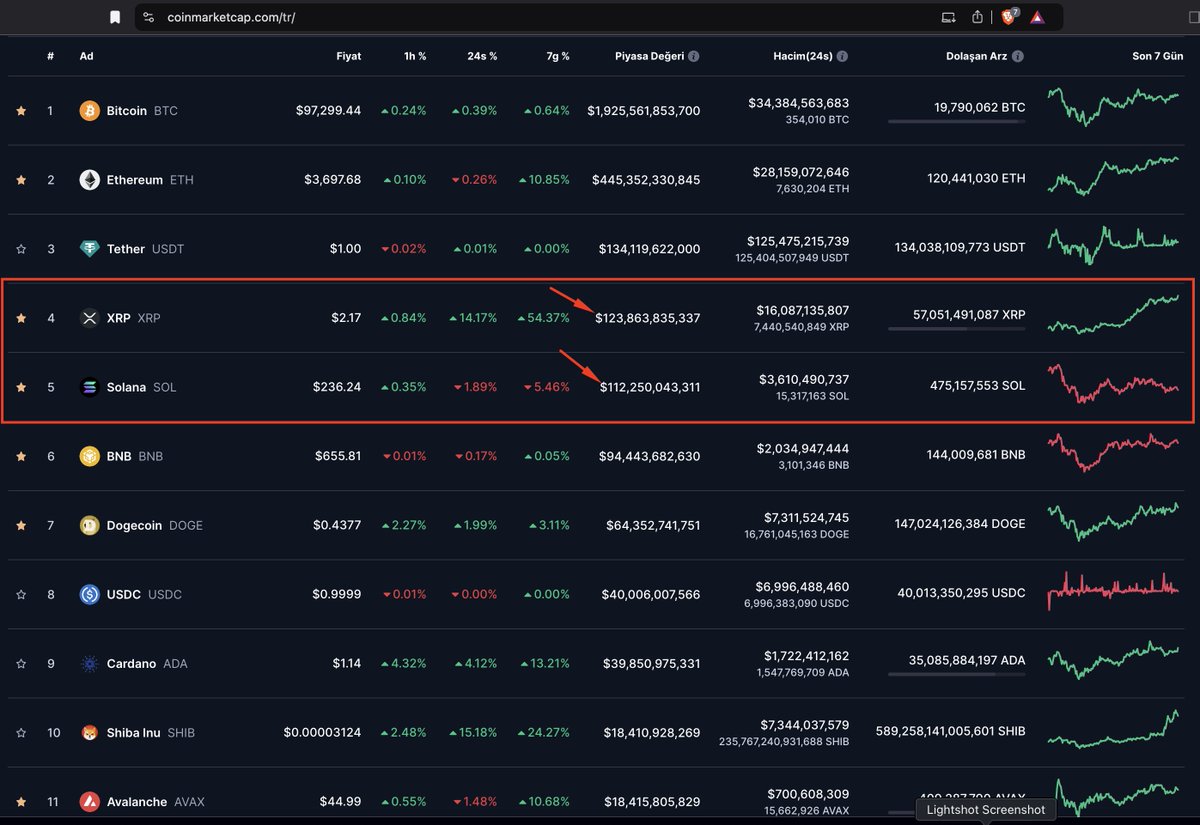Click the BNB logo icon
The height and width of the screenshot is (825, 1200).
(90, 456)
